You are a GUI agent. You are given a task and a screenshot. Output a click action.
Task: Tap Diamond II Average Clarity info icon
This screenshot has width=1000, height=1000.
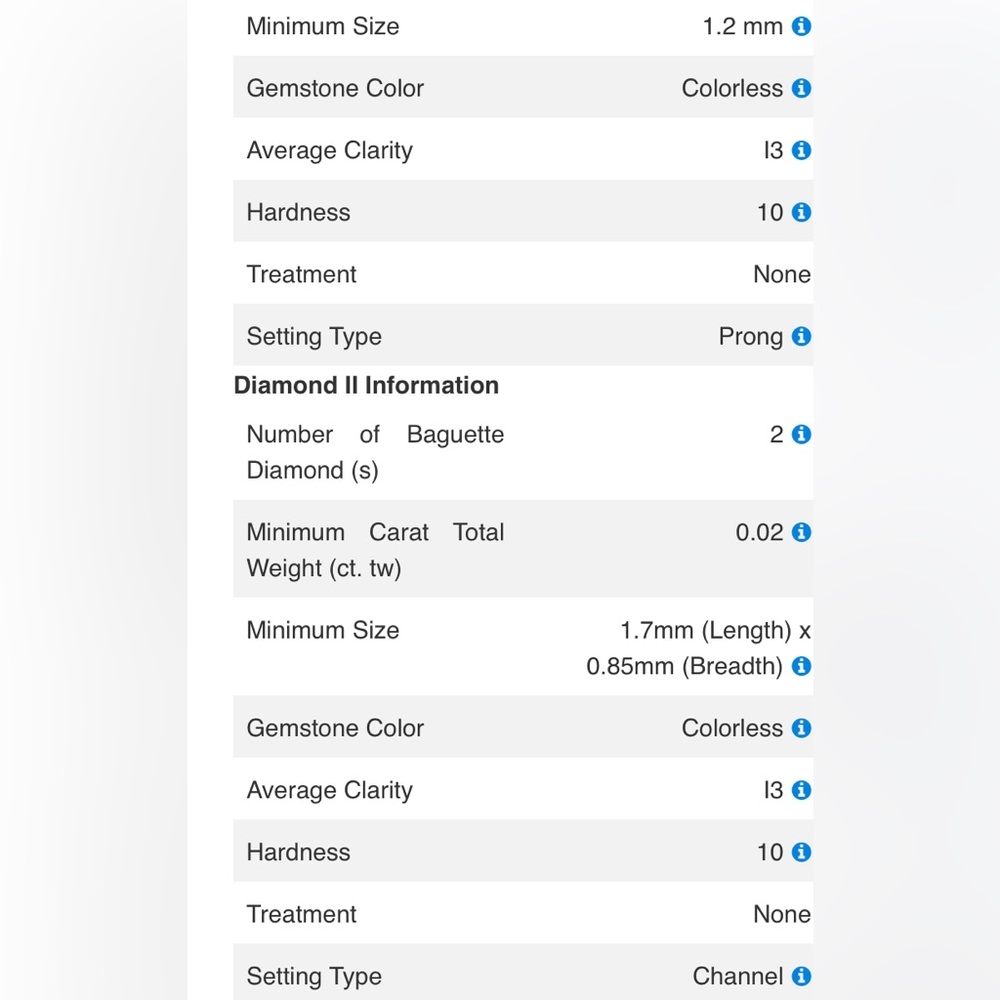pyautogui.click(x=801, y=790)
